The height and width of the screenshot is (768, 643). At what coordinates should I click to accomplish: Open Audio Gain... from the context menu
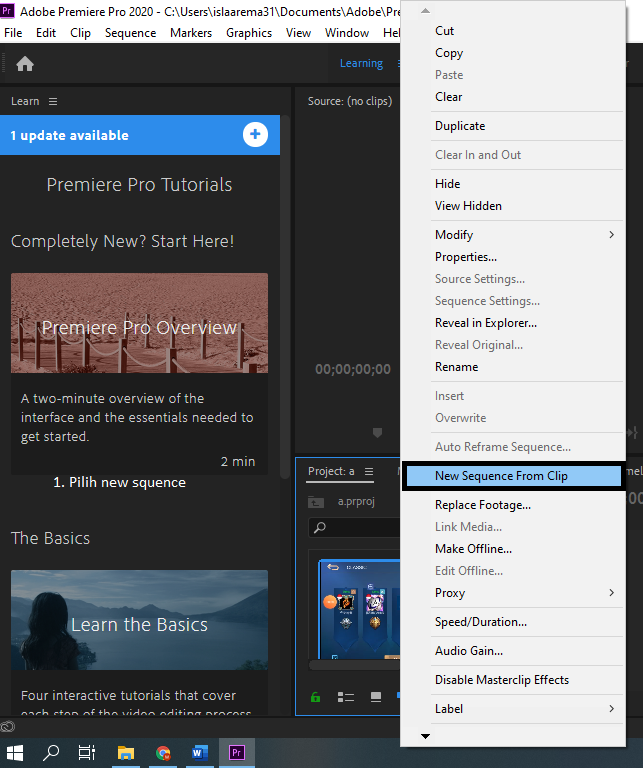pyautogui.click(x=526, y=651)
